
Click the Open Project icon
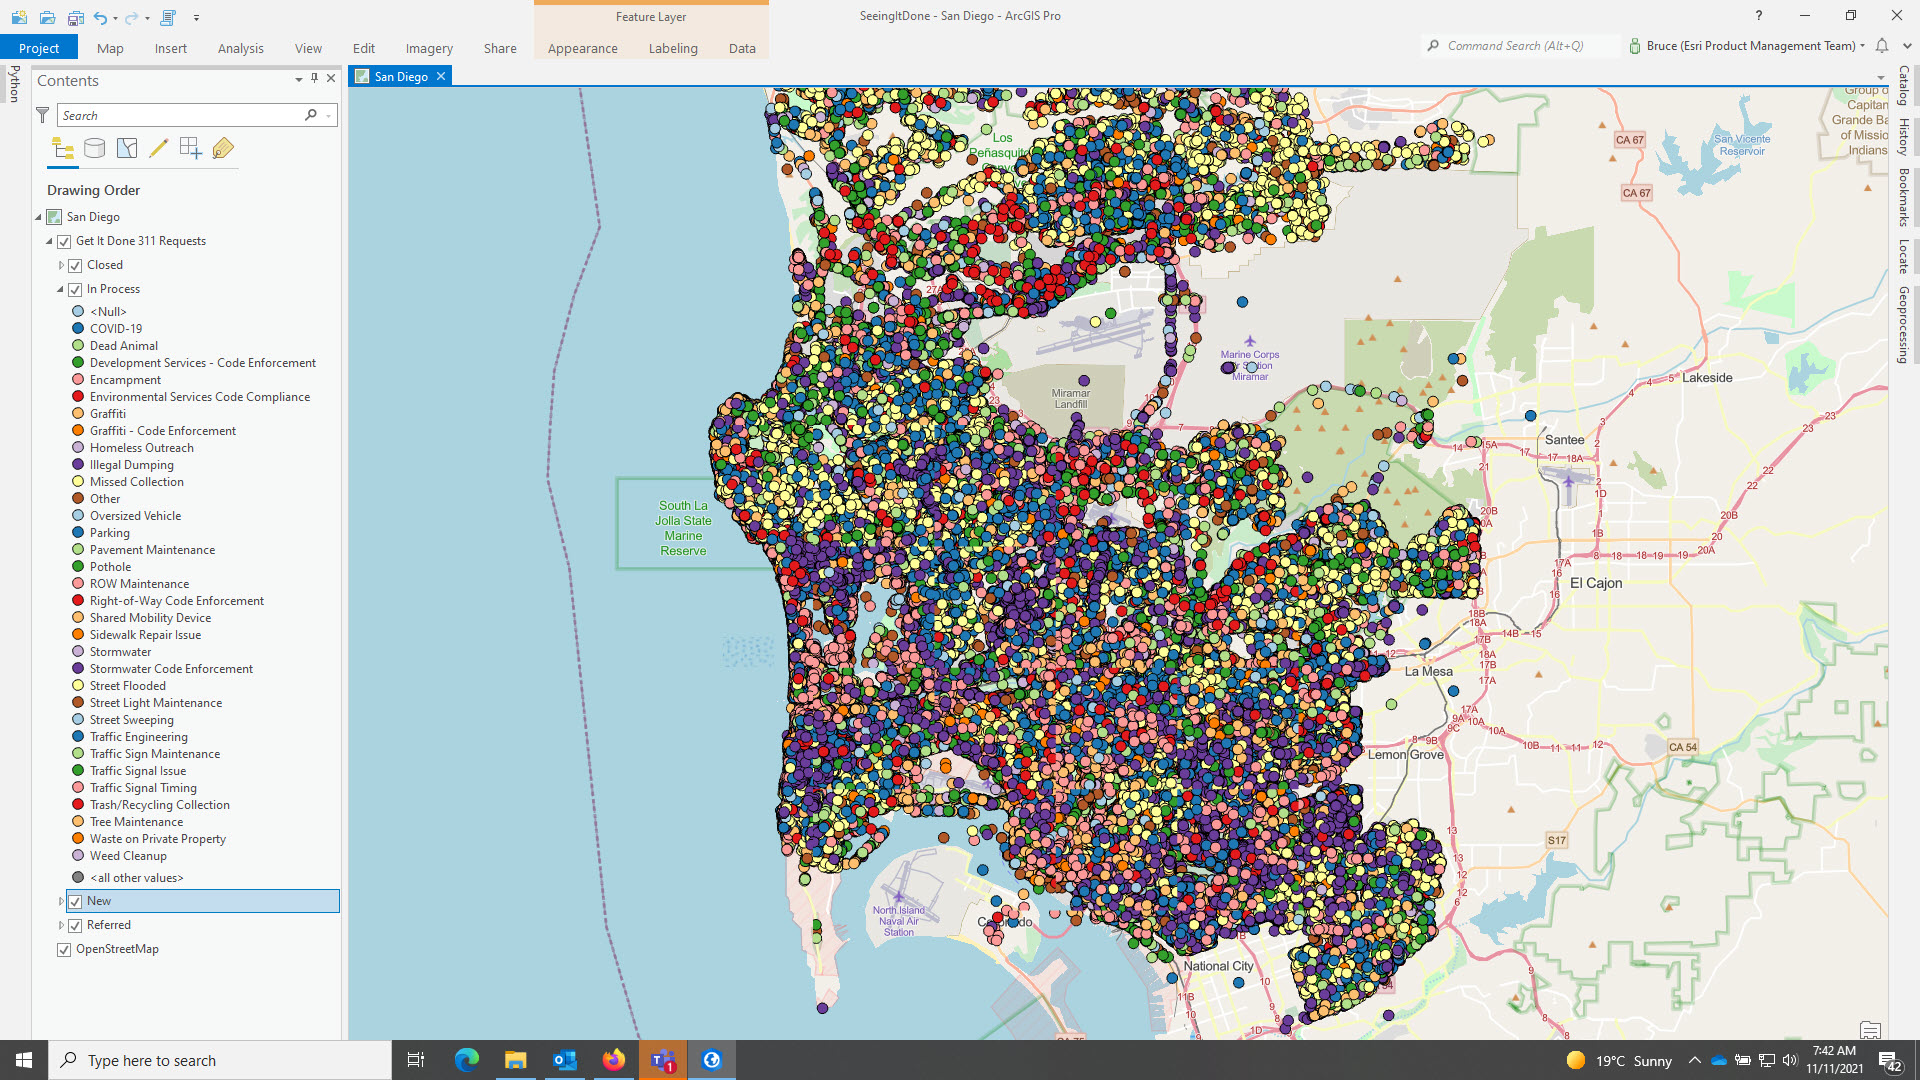pyautogui.click(x=47, y=17)
